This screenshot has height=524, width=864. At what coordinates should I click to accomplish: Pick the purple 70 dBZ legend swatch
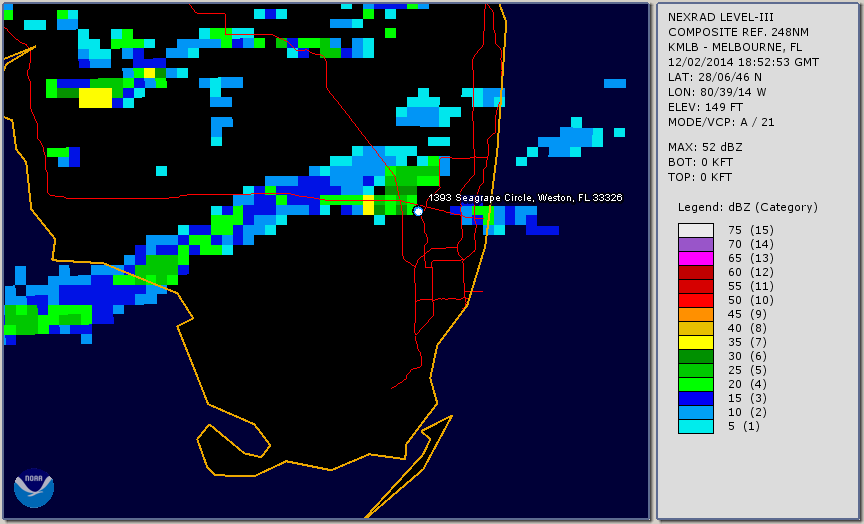(695, 244)
